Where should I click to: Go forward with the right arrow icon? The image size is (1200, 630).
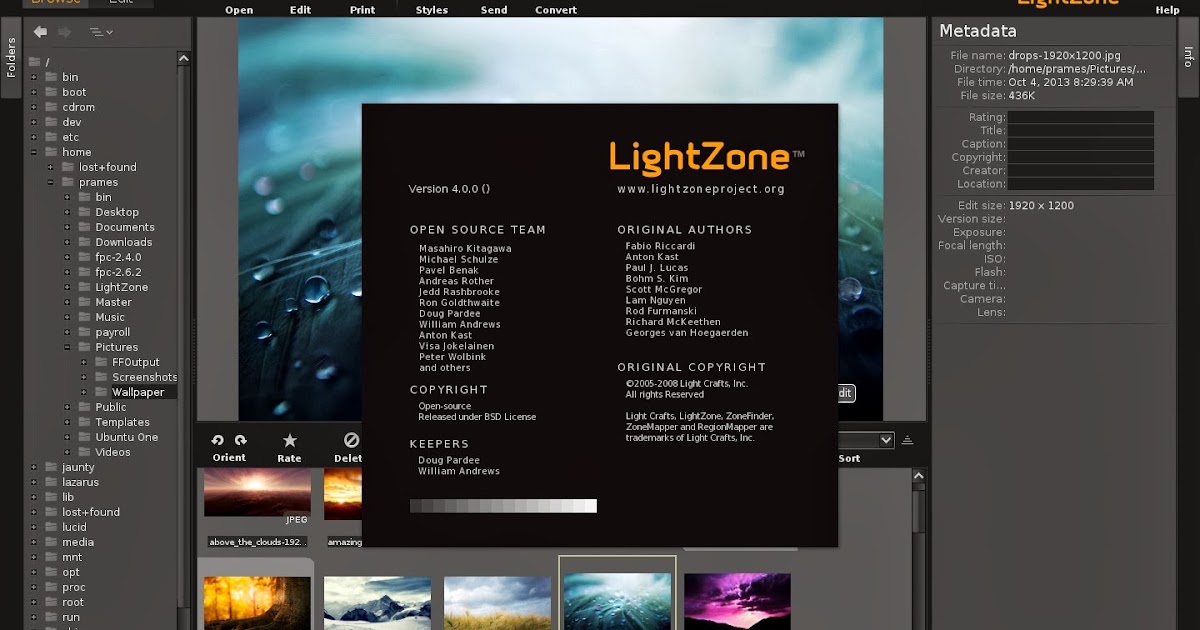pos(64,32)
